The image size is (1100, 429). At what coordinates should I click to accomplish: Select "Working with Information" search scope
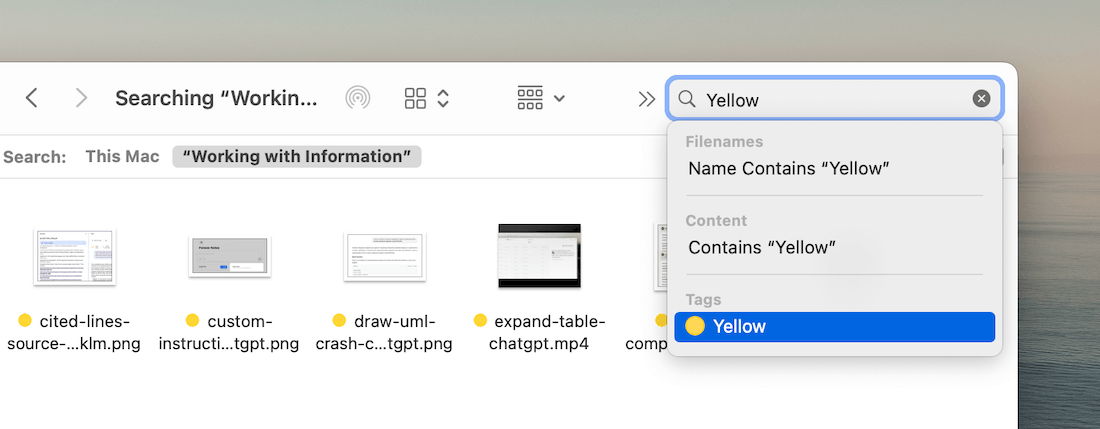coord(297,157)
